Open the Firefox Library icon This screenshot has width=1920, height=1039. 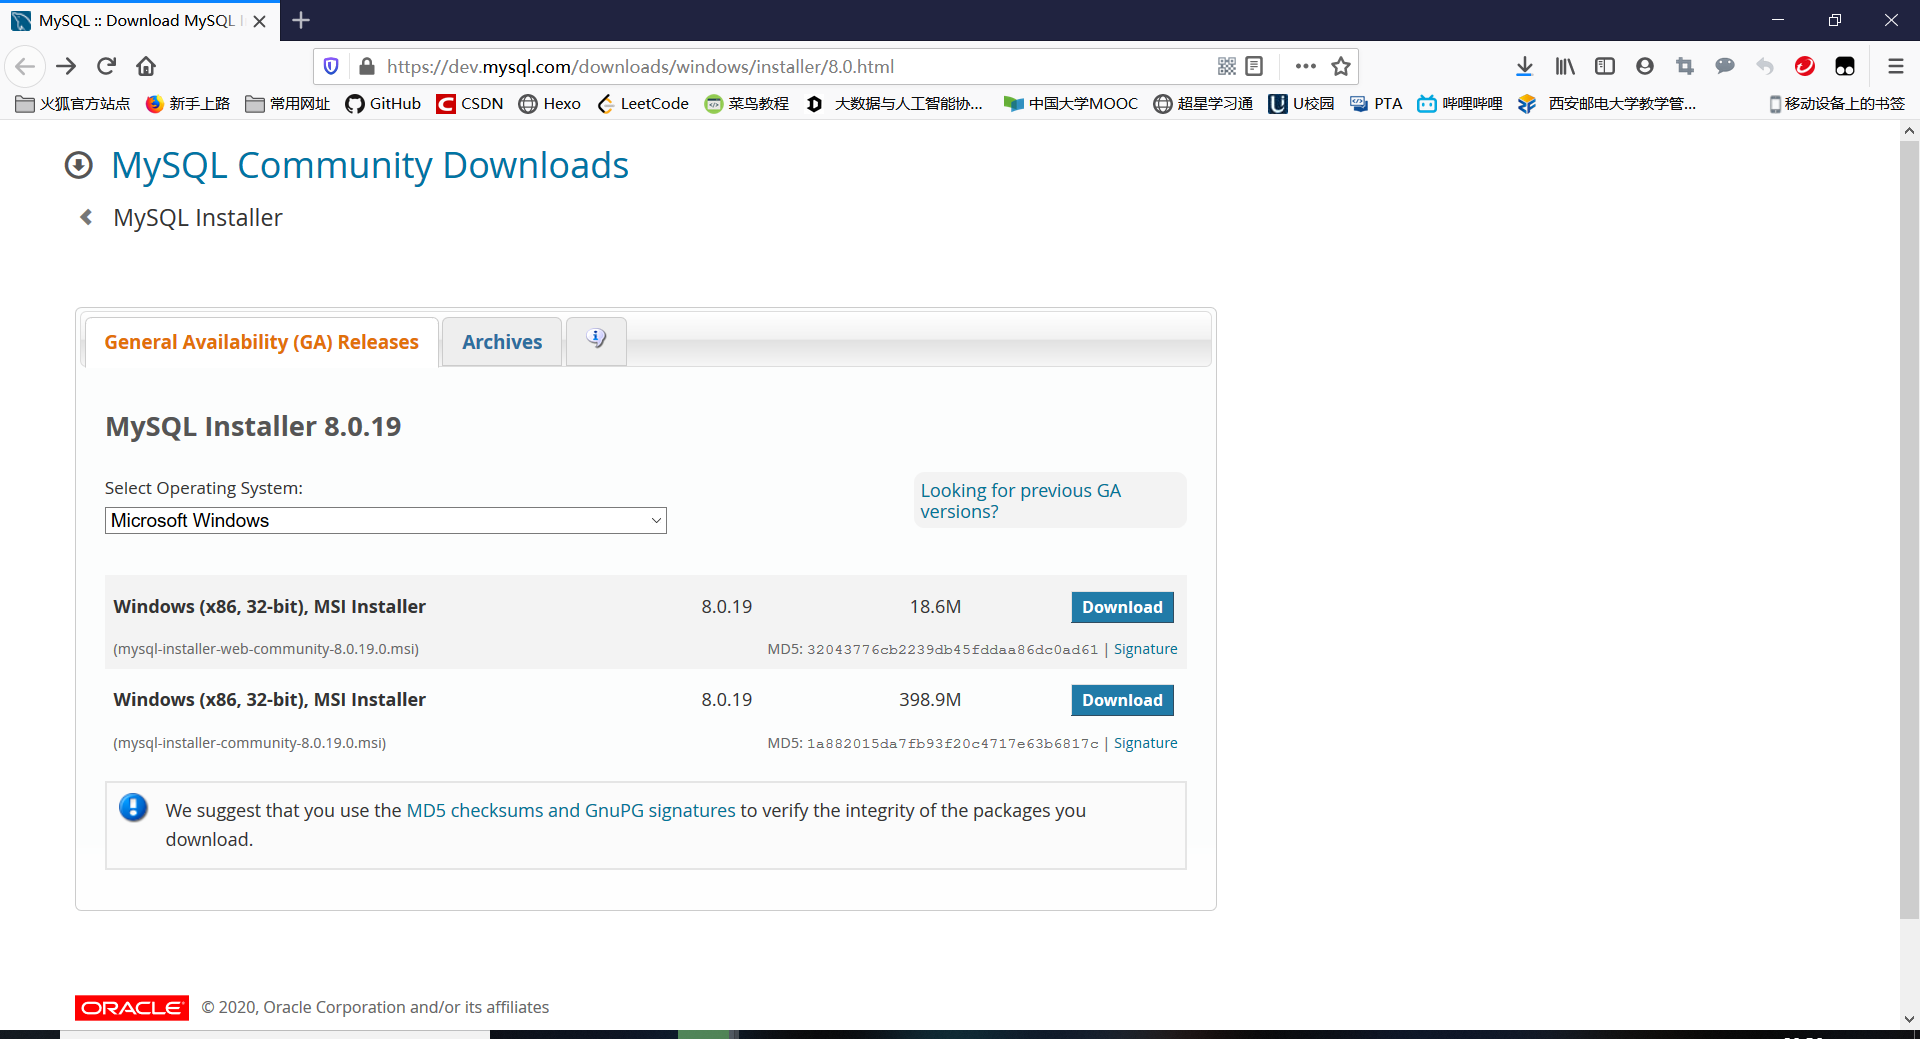(1564, 66)
